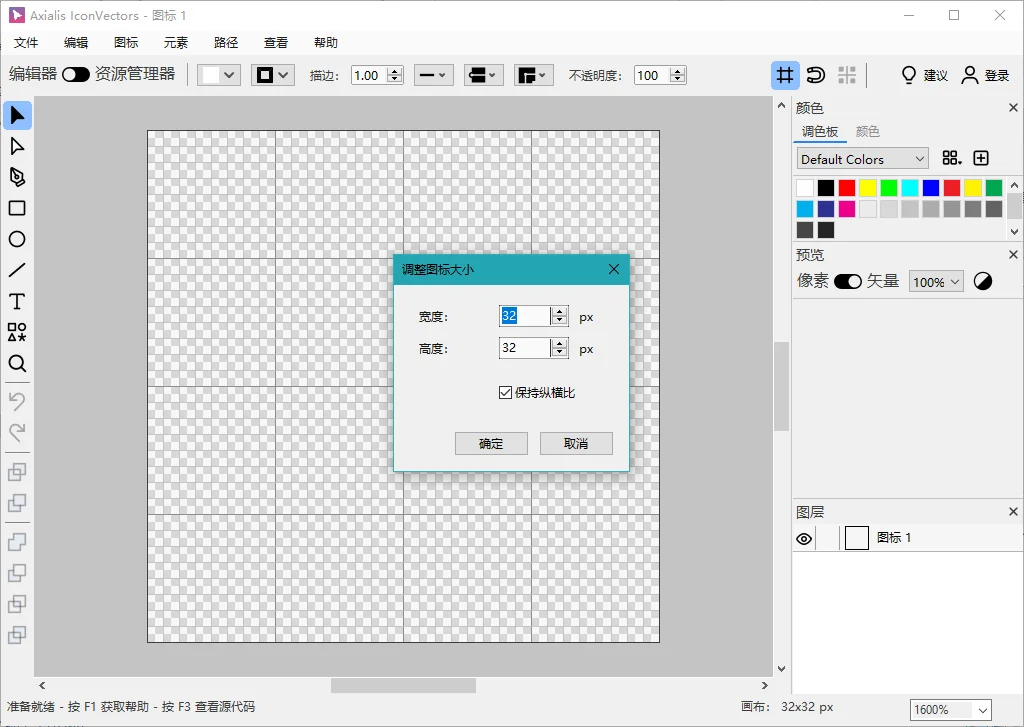
Task: Open the 帮助 menu
Action: pos(326,42)
